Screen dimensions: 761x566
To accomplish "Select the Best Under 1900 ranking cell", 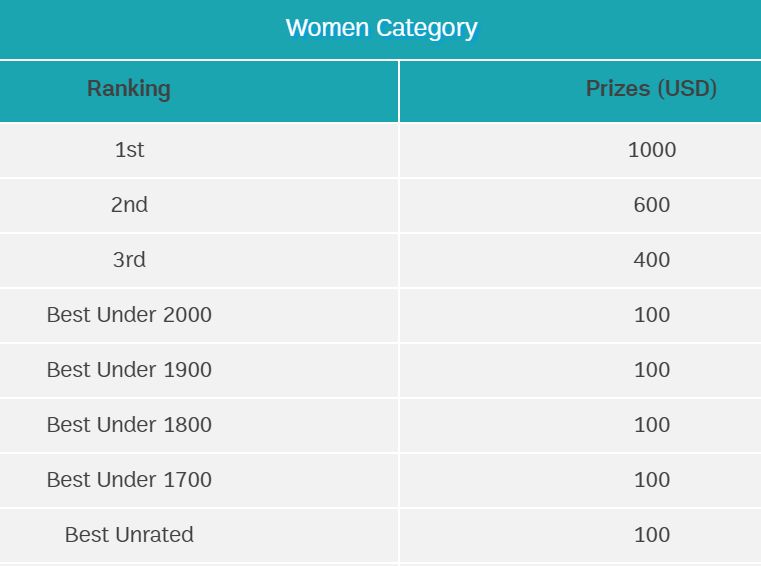I will point(129,370).
